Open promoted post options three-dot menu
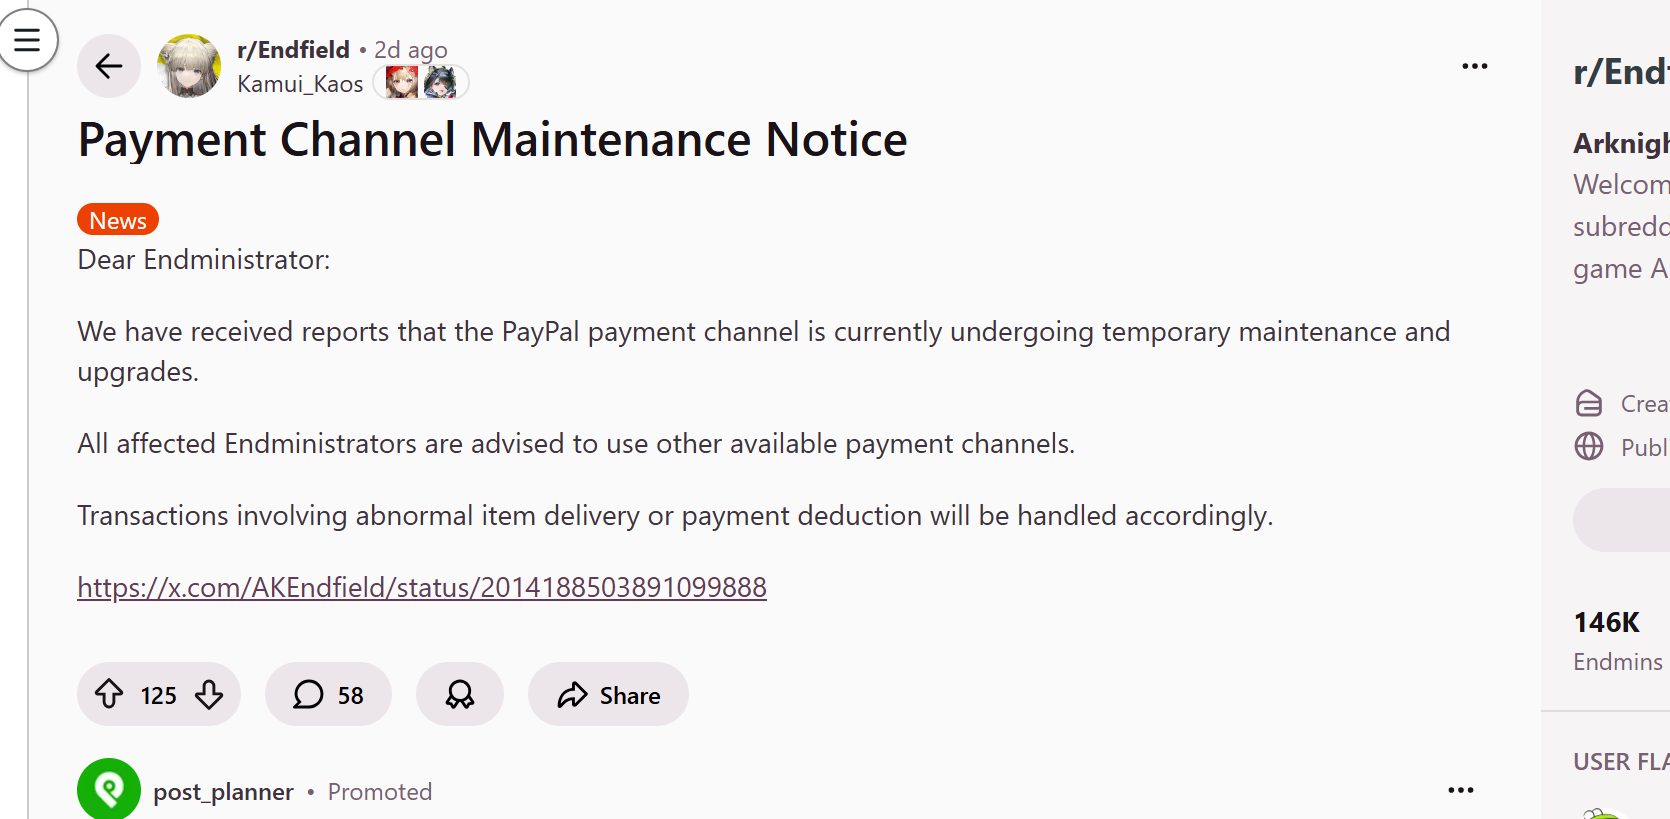Screen dimensions: 1670x819 (x=1460, y=790)
